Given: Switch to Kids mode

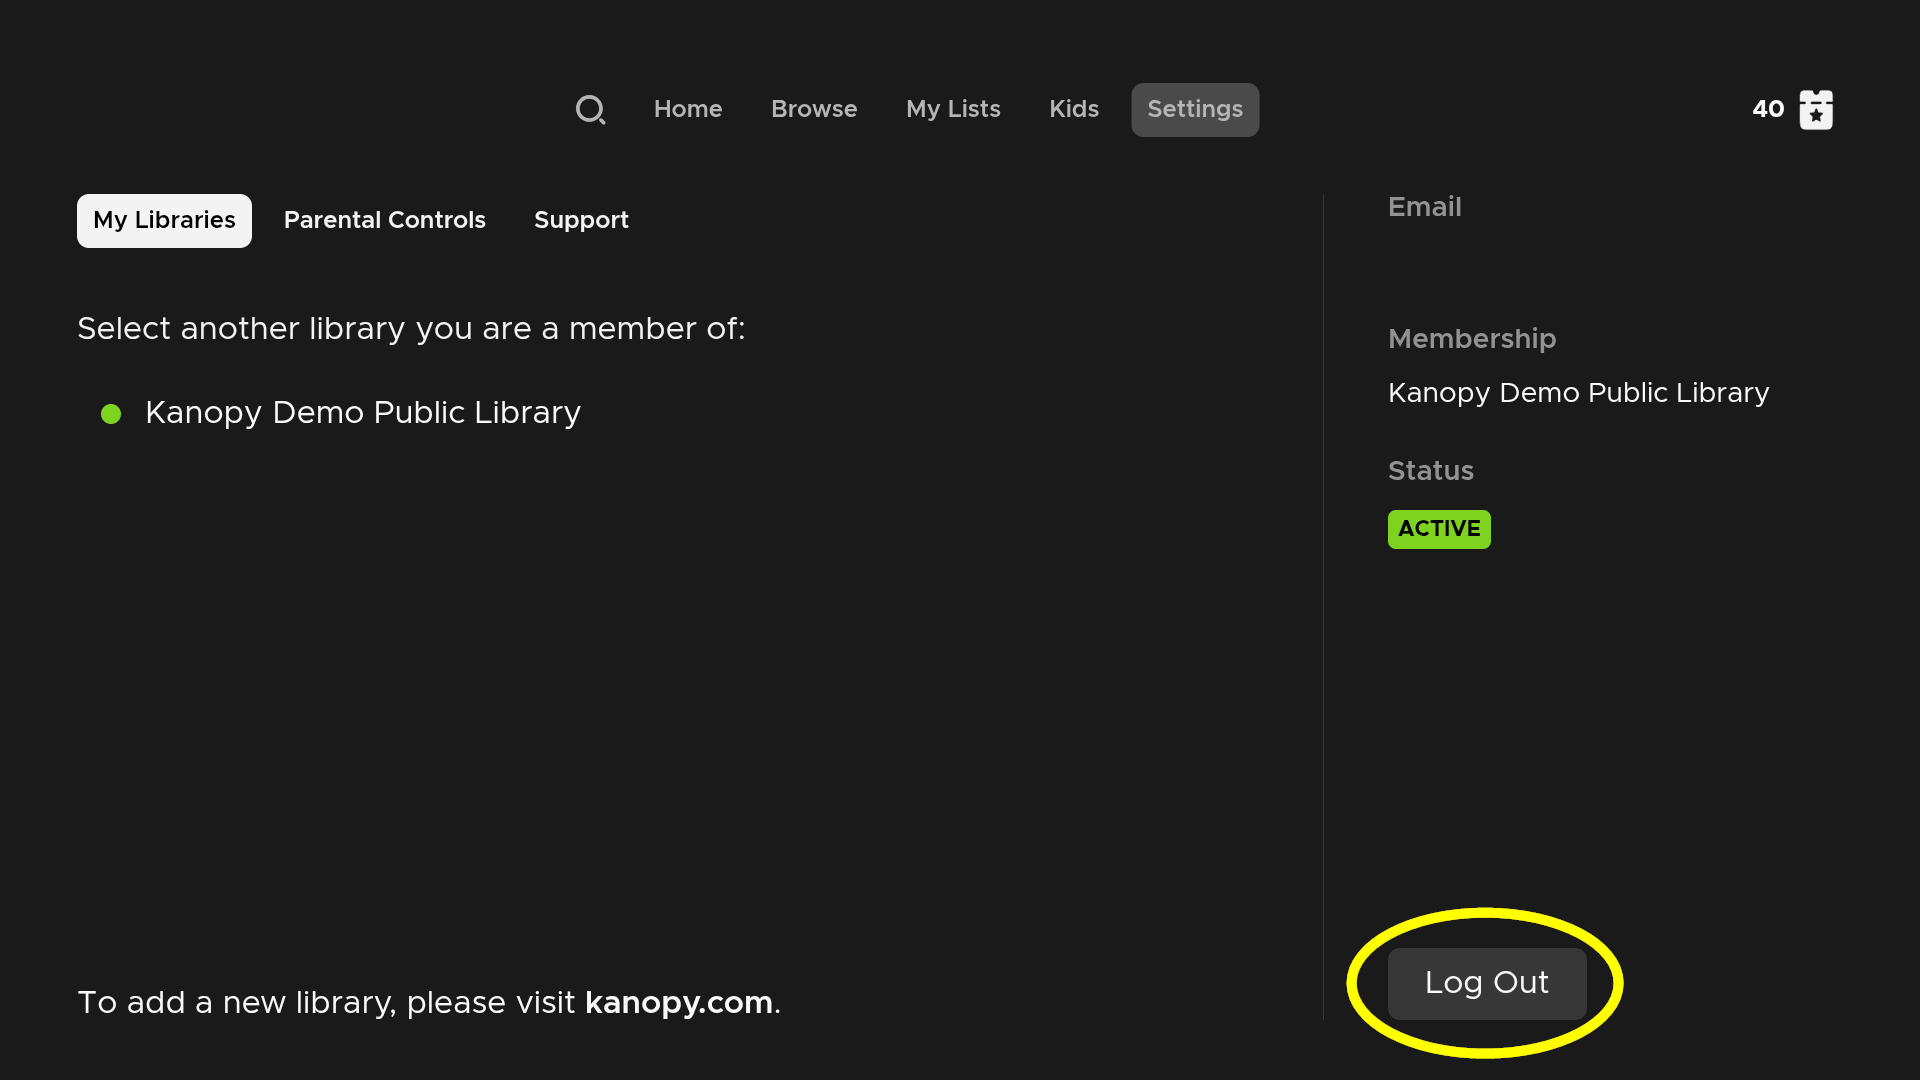Looking at the screenshot, I should tap(1074, 109).
